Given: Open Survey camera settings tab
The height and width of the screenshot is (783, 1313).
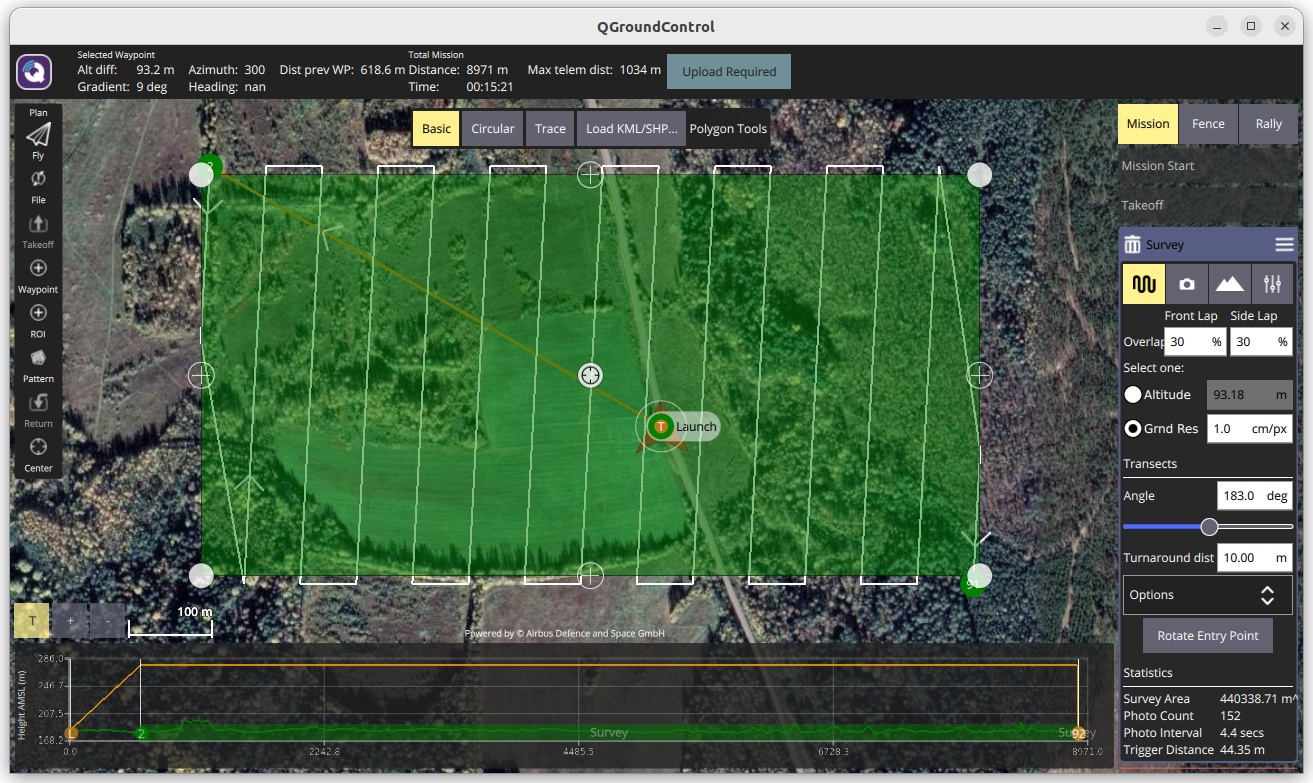Looking at the screenshot, I should 1186,284.
